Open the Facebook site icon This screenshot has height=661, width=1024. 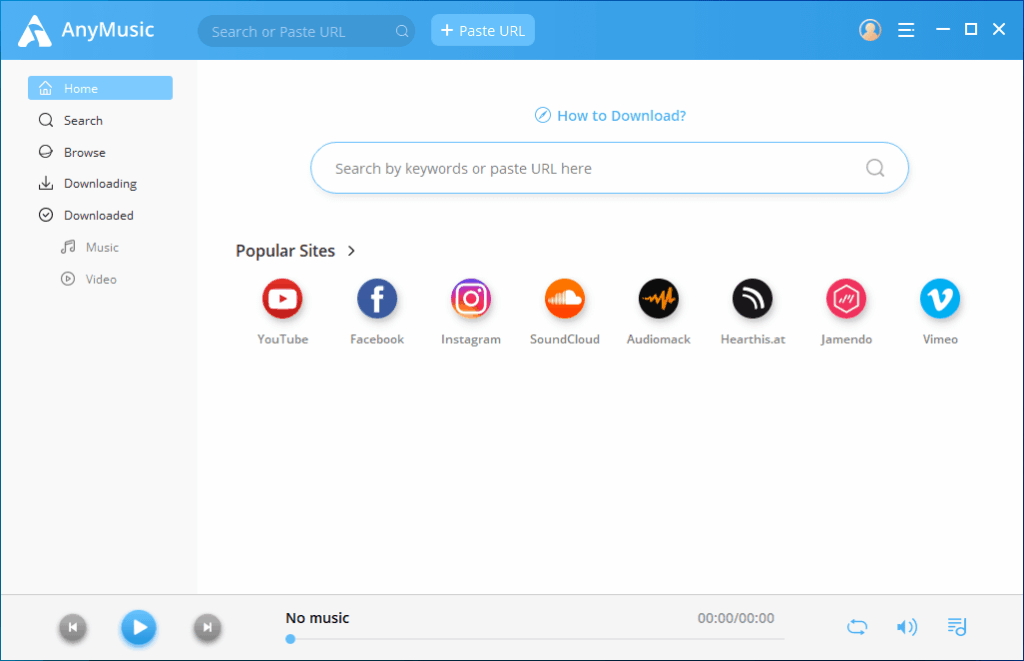pyautogui.click(x=377, y=299)
